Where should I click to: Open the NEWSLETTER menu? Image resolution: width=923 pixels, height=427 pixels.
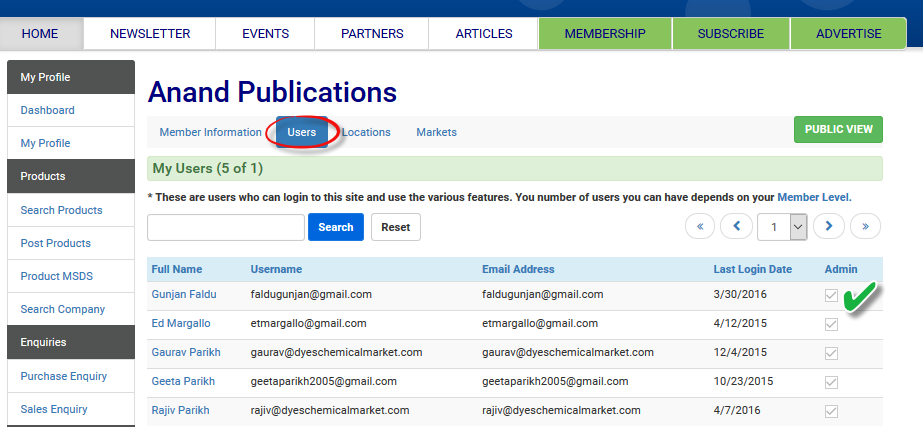coord(150,34)
